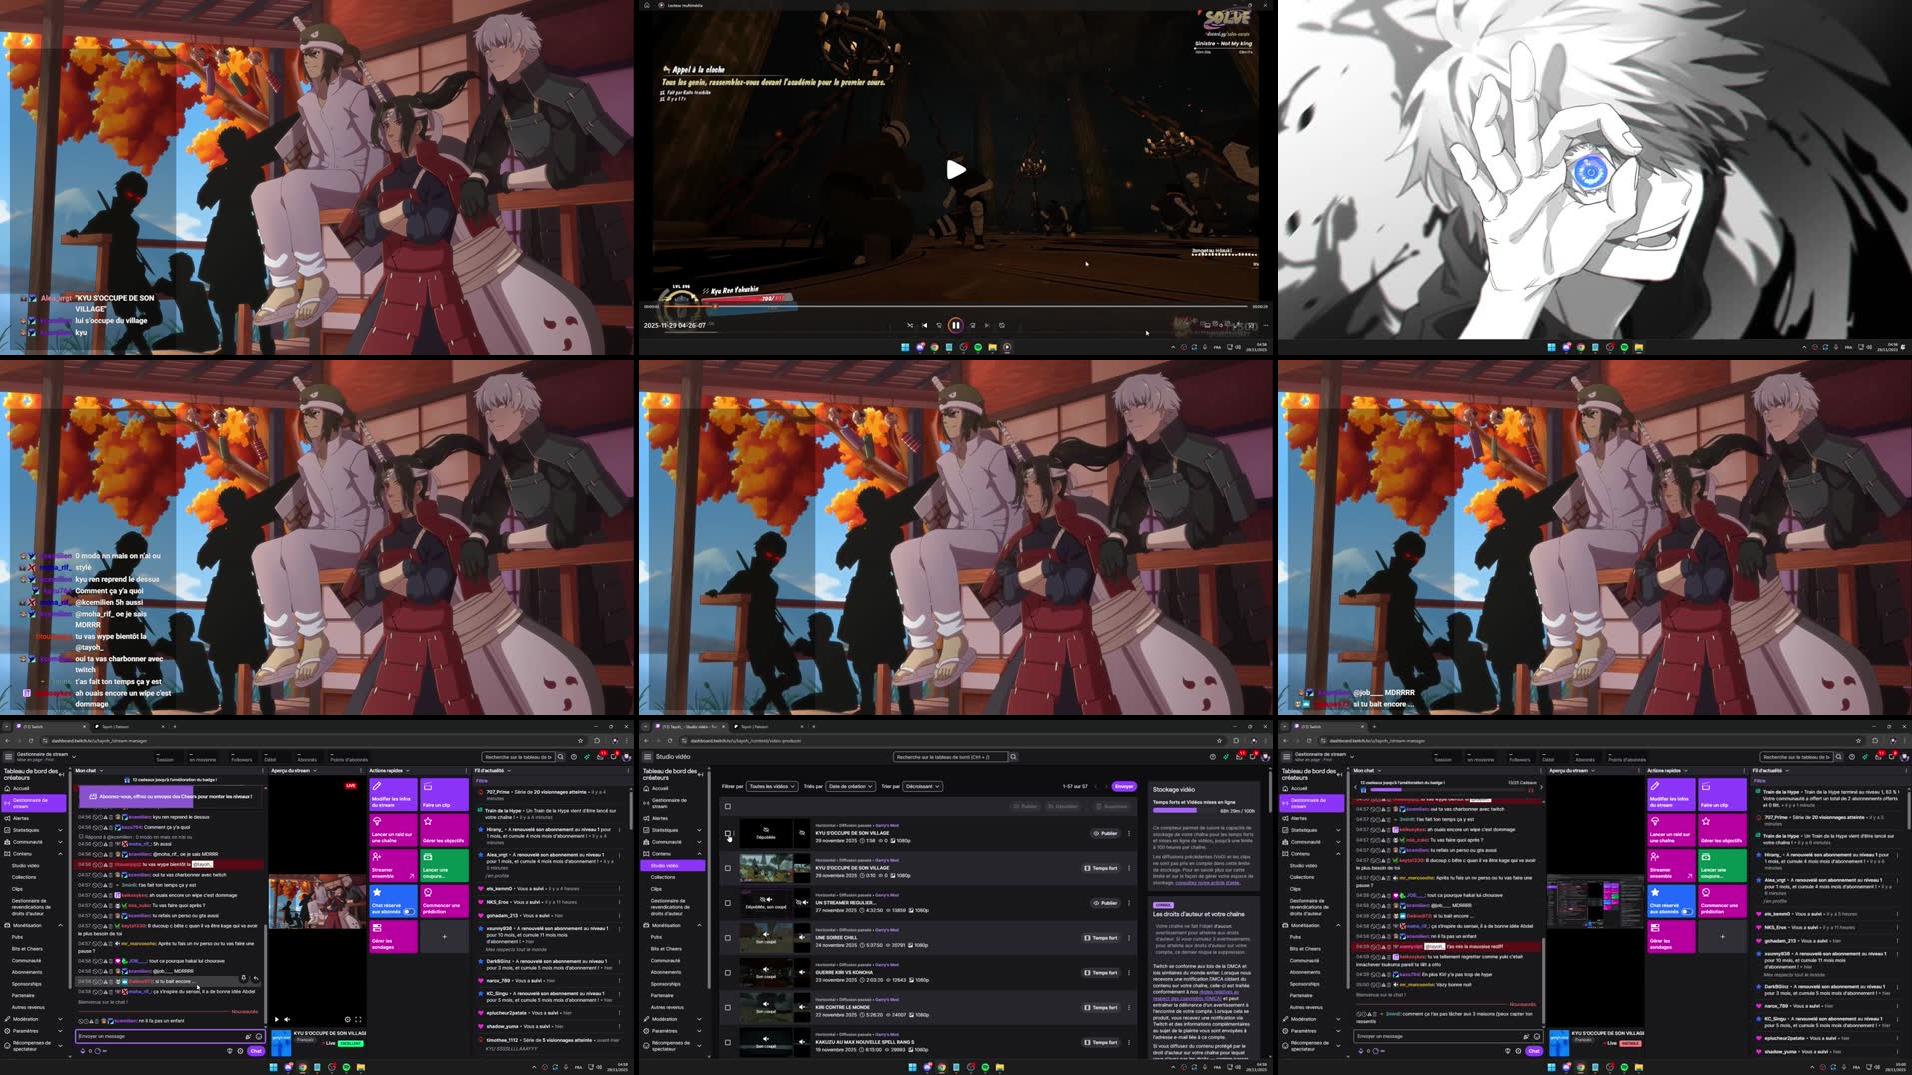Start 'Commencer une prédiction' quick action
The height and width of the screenshot is (1075, 1912).
click(428, 892)
